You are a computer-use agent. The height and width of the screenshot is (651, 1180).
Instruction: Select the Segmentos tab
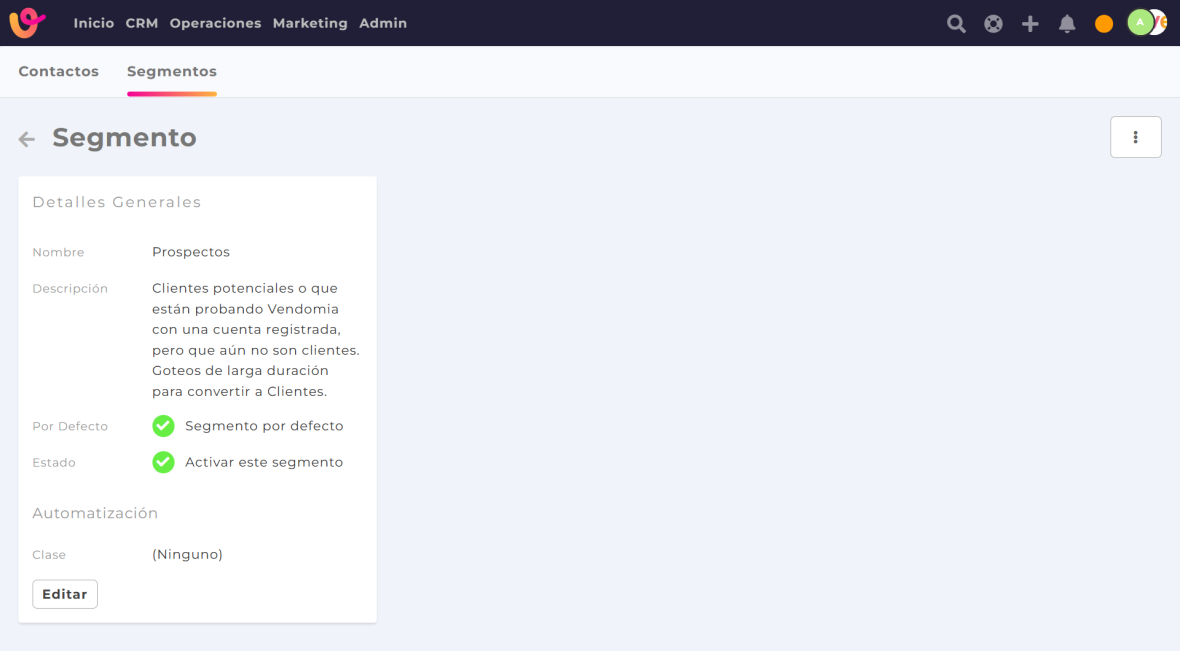click(172, 72)
